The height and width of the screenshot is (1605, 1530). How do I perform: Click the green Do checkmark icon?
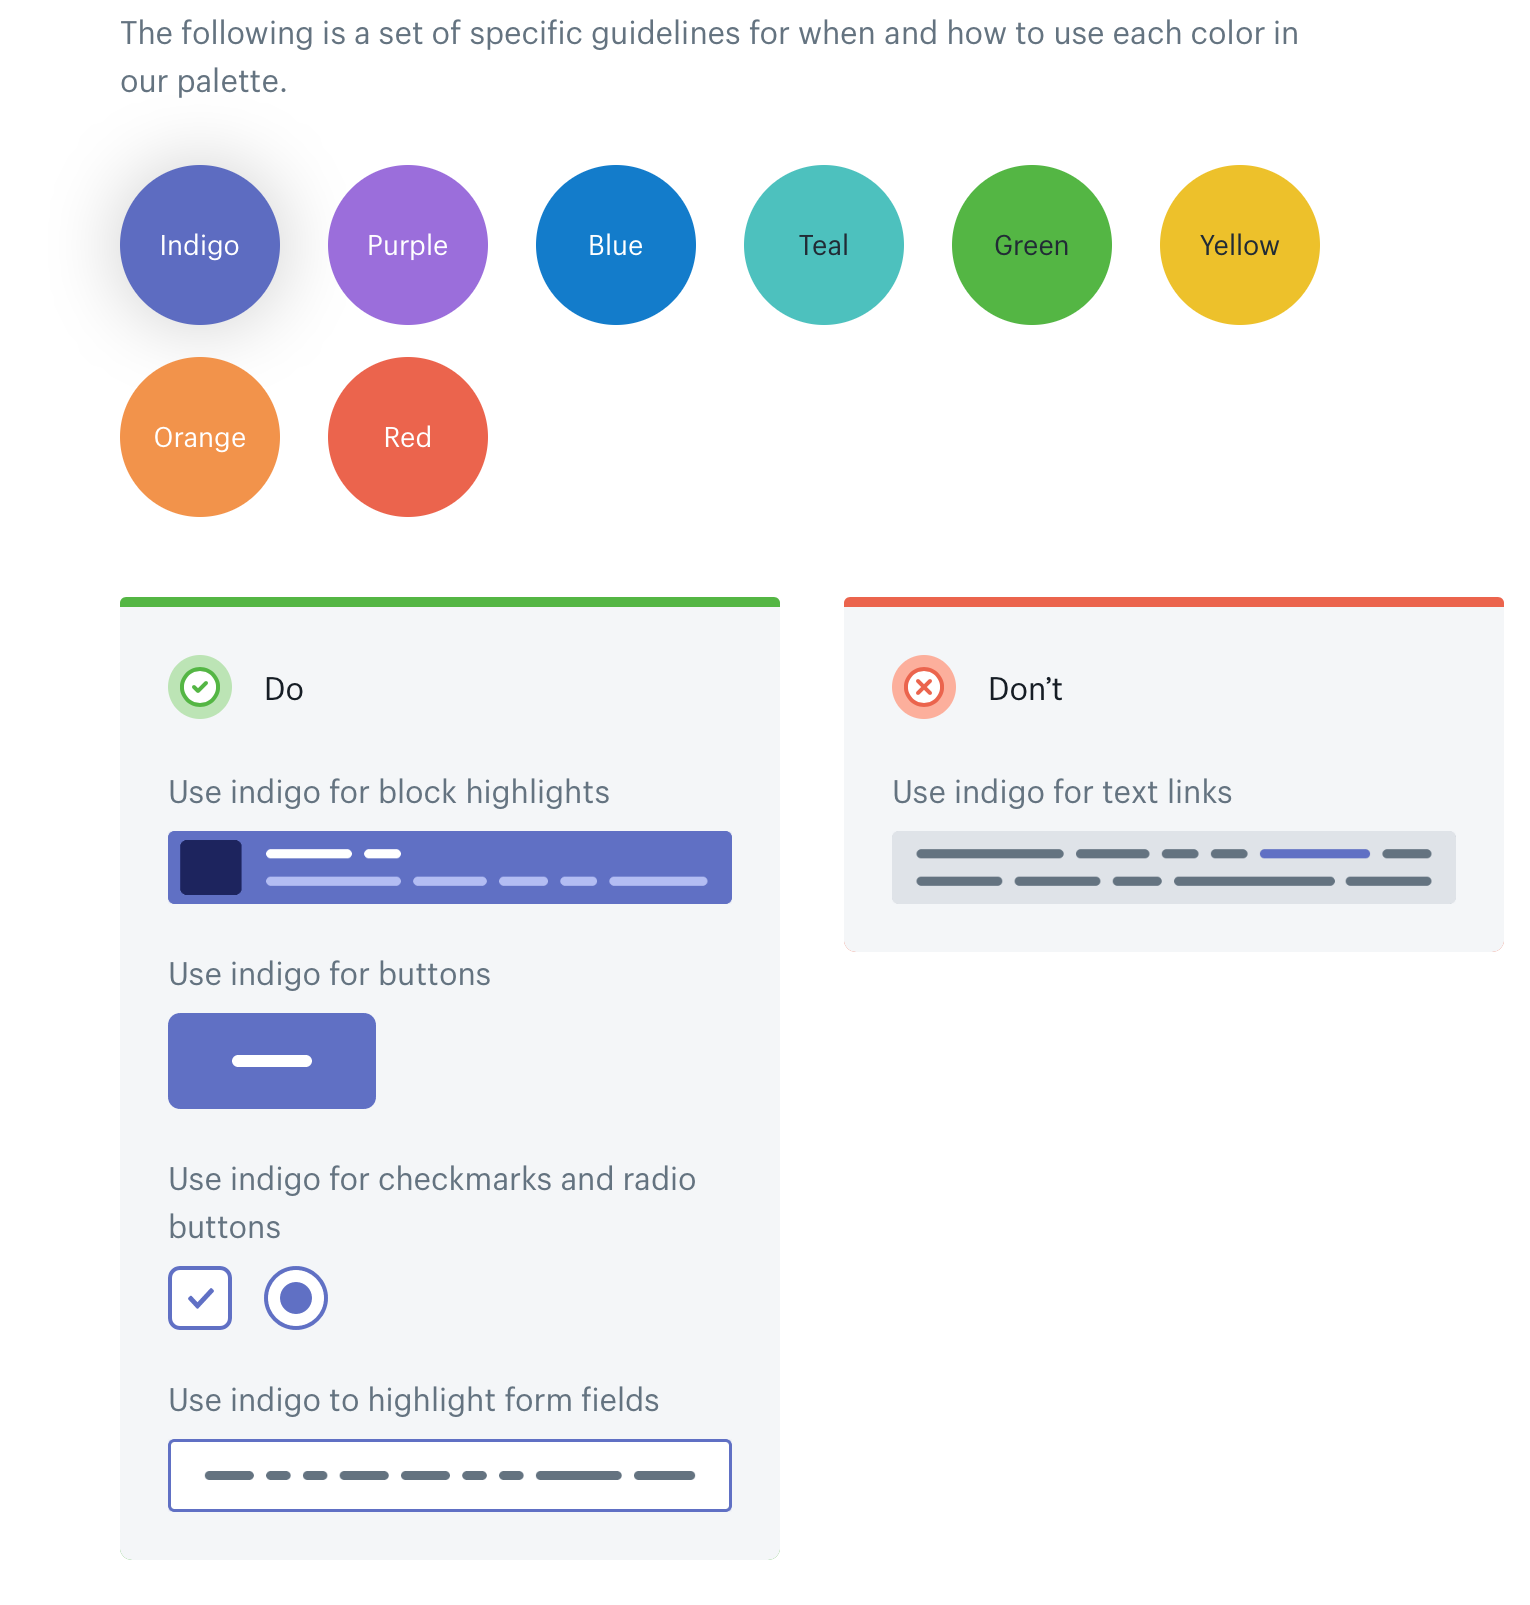click(199, 687)
